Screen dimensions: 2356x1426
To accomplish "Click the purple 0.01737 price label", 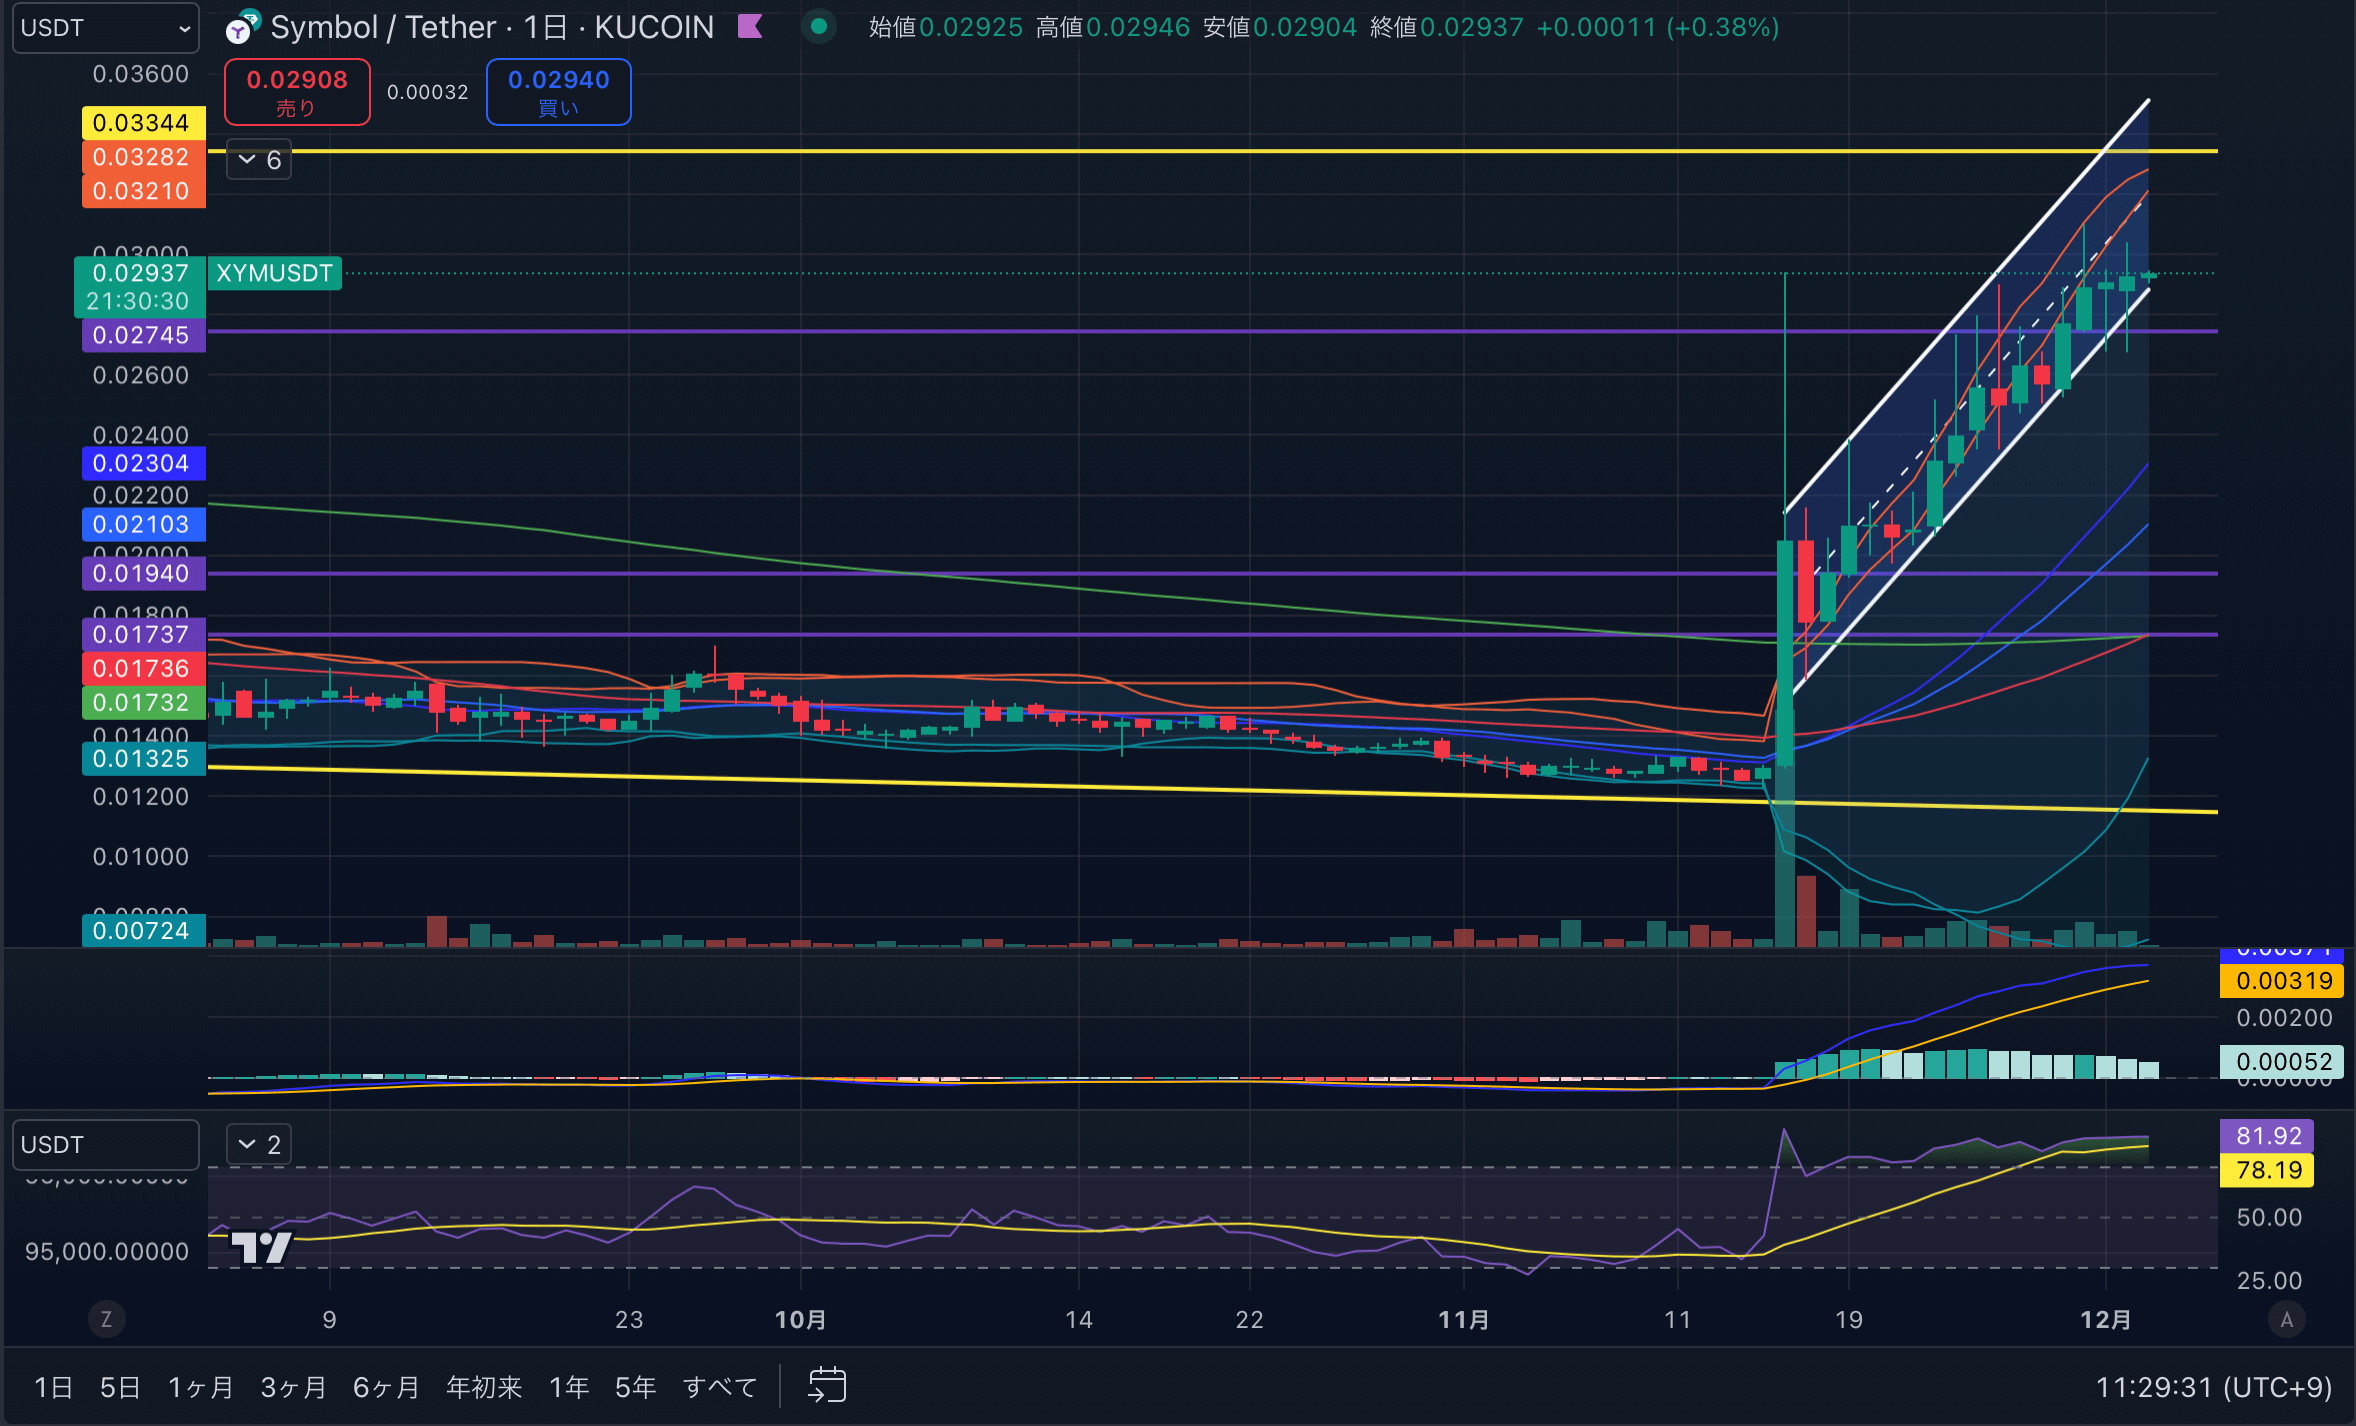I will (143, 634).
